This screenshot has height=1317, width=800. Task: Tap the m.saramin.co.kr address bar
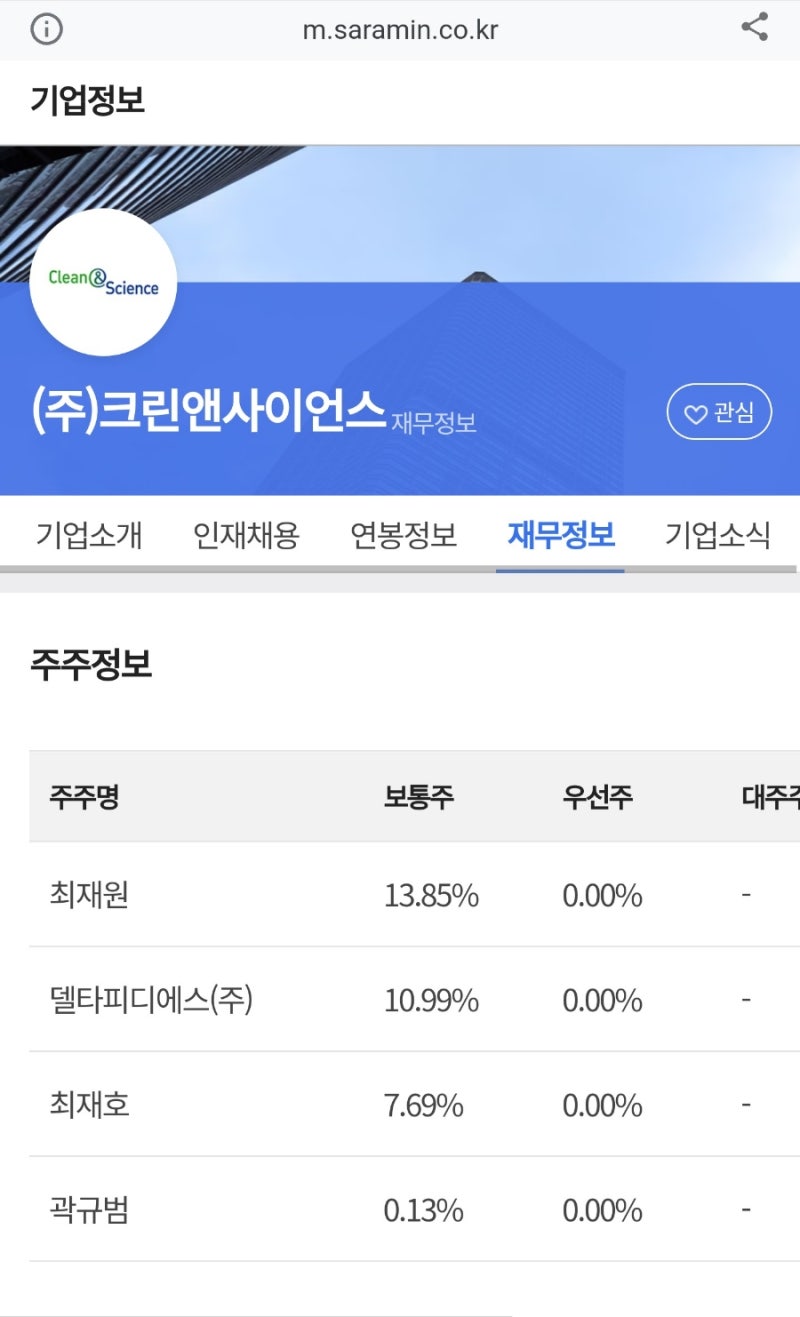400,28
